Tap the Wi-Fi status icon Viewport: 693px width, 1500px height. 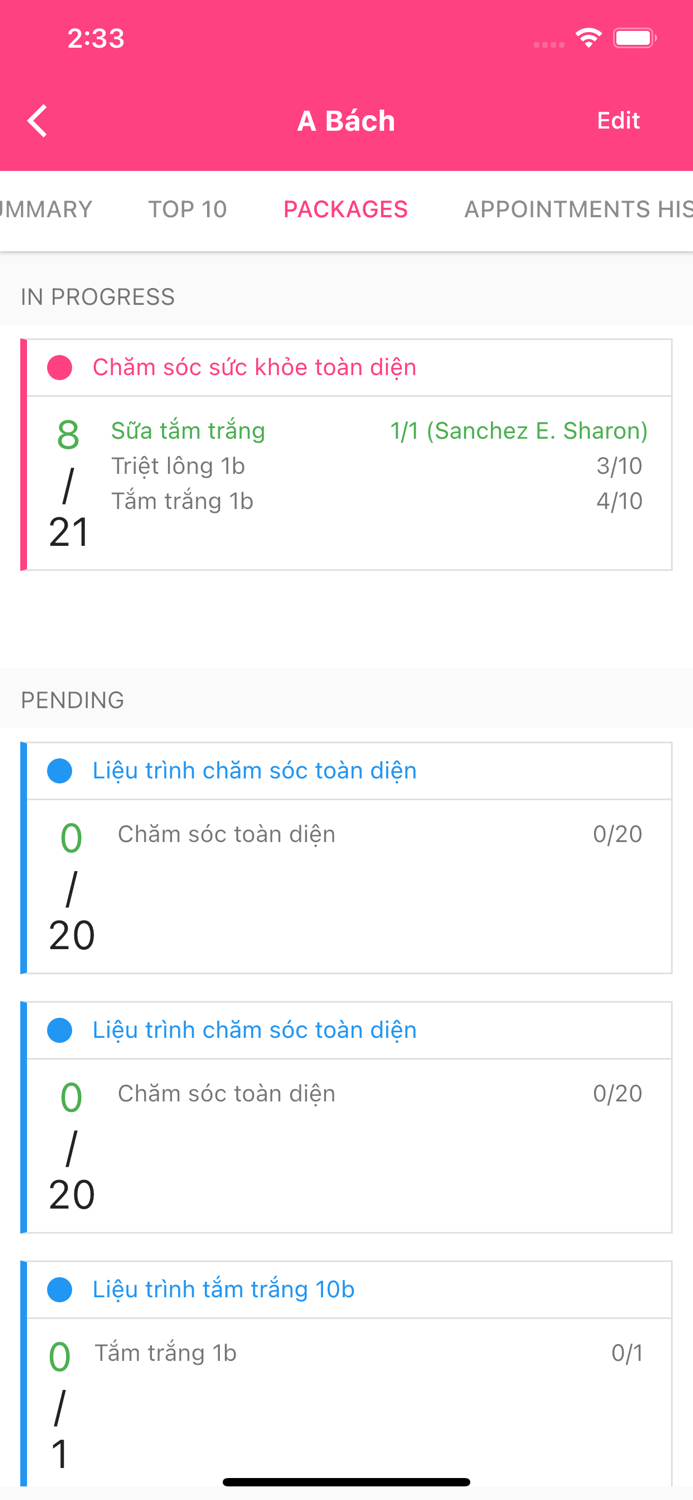tap(588, 38)
